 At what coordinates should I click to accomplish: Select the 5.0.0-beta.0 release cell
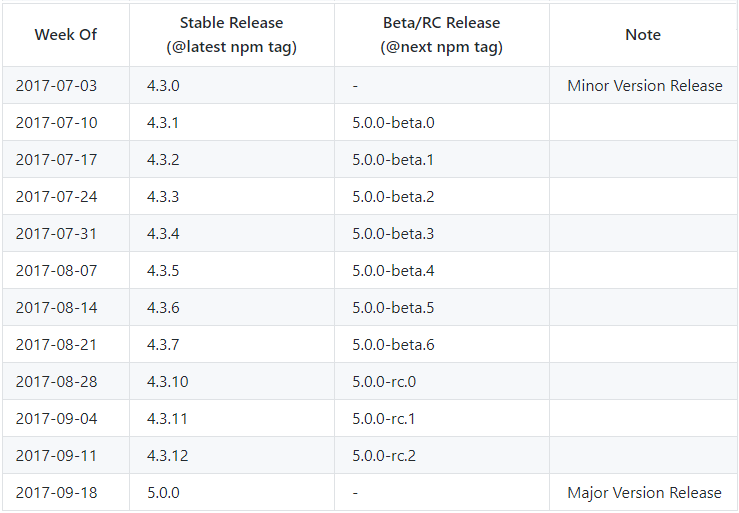[x=393, y=123]
